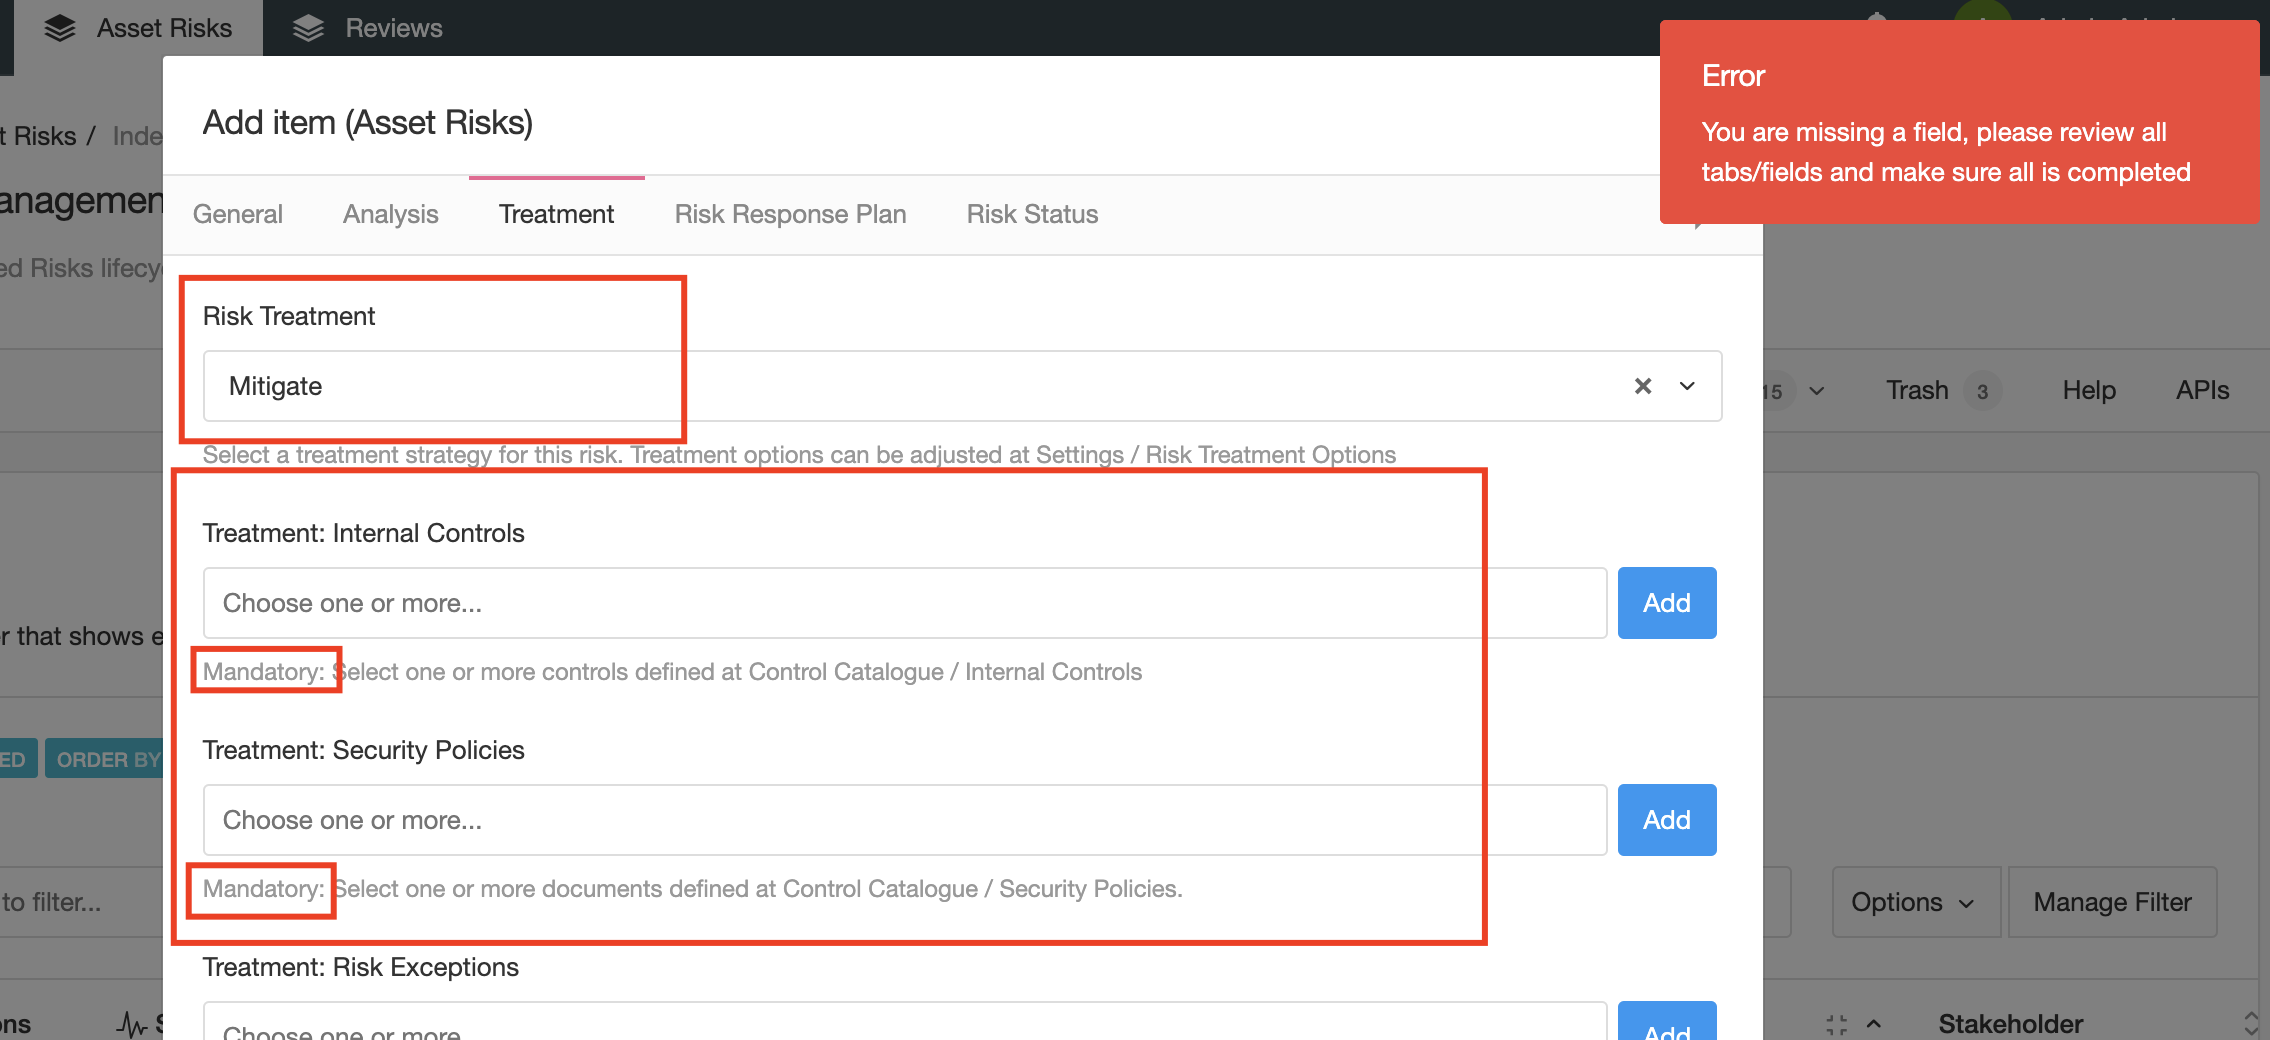Screen dimensions: 2270x1040
Task: Open the Manage Filter dialog
Action: [2111, 901]
